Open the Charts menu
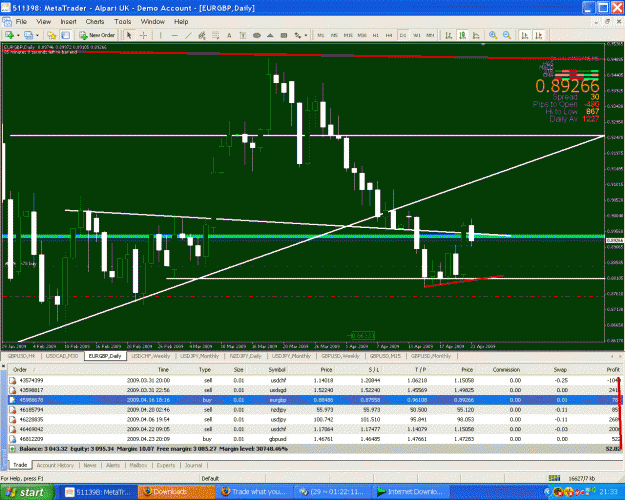Screen dimensions: 625x500 pyautogui.click(x=95, y=22)
